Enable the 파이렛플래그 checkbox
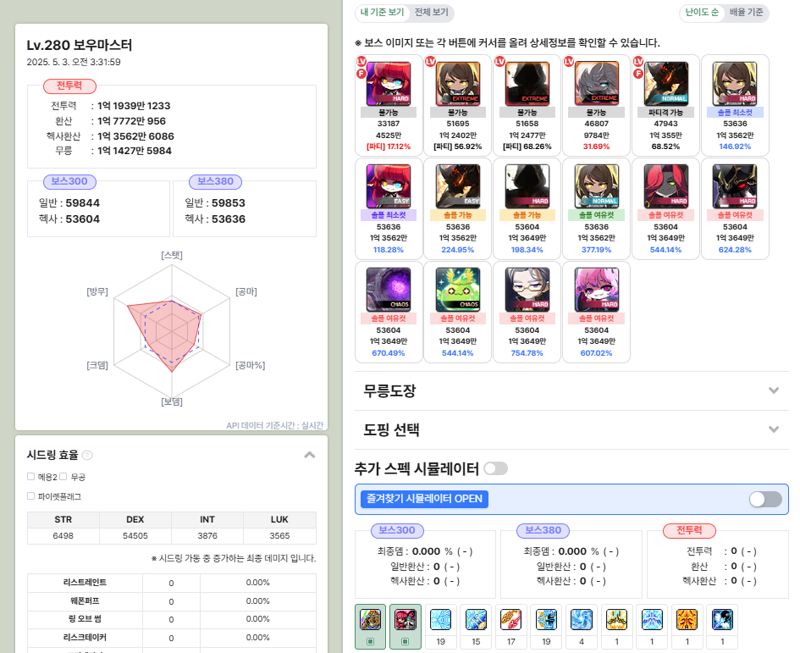Screen dimensions: 800x653 (x=31, y=496)
